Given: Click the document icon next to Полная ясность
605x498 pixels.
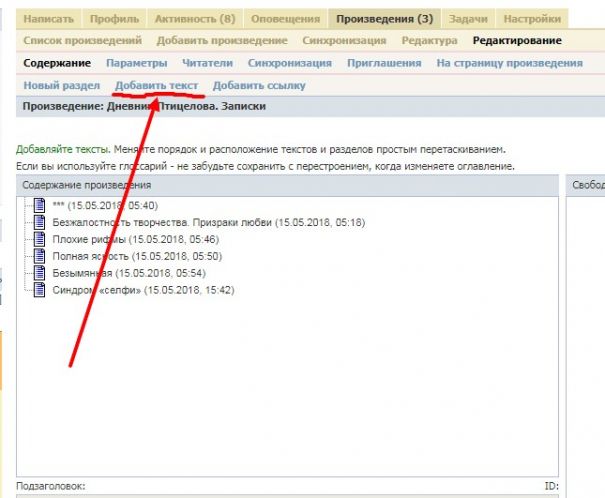Looking at the screenshot, I should point(41,256).
